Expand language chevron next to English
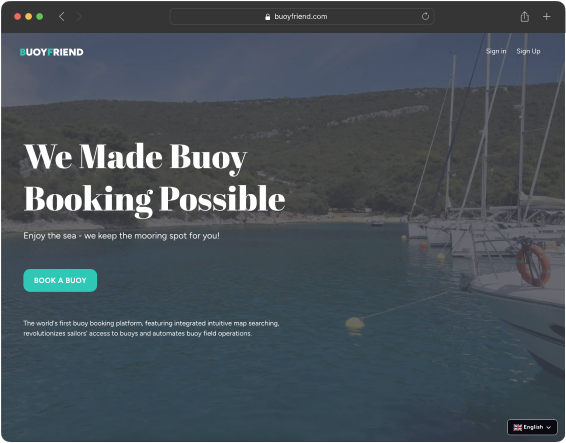The image size is (566, 443). click(x=549, y=427)
